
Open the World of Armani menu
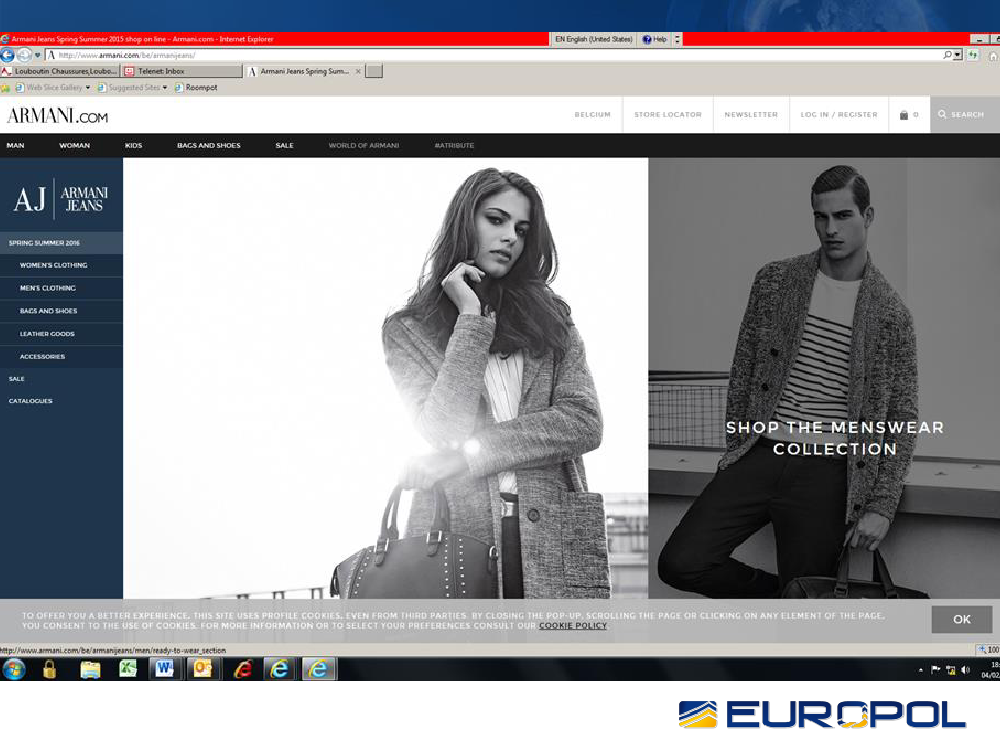tap(364, 145)
